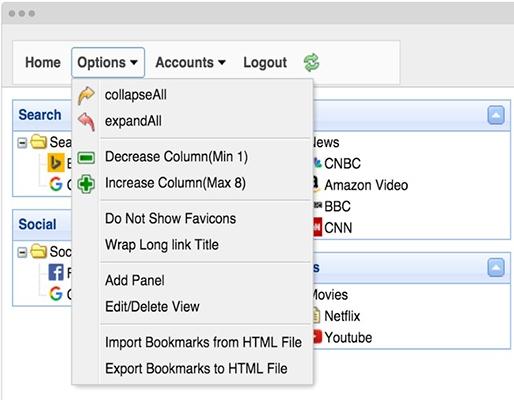Click the red expandAll arrow icon

[86, 121]
